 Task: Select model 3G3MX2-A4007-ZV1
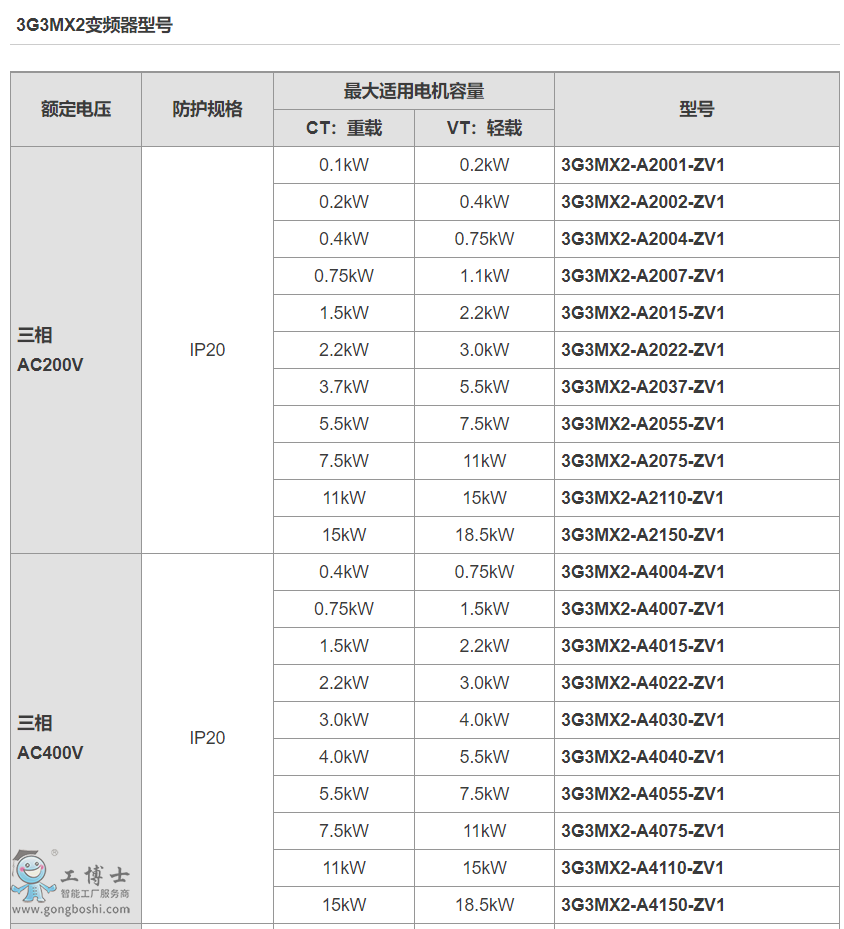pyautogui.click(x=643, y=608)
